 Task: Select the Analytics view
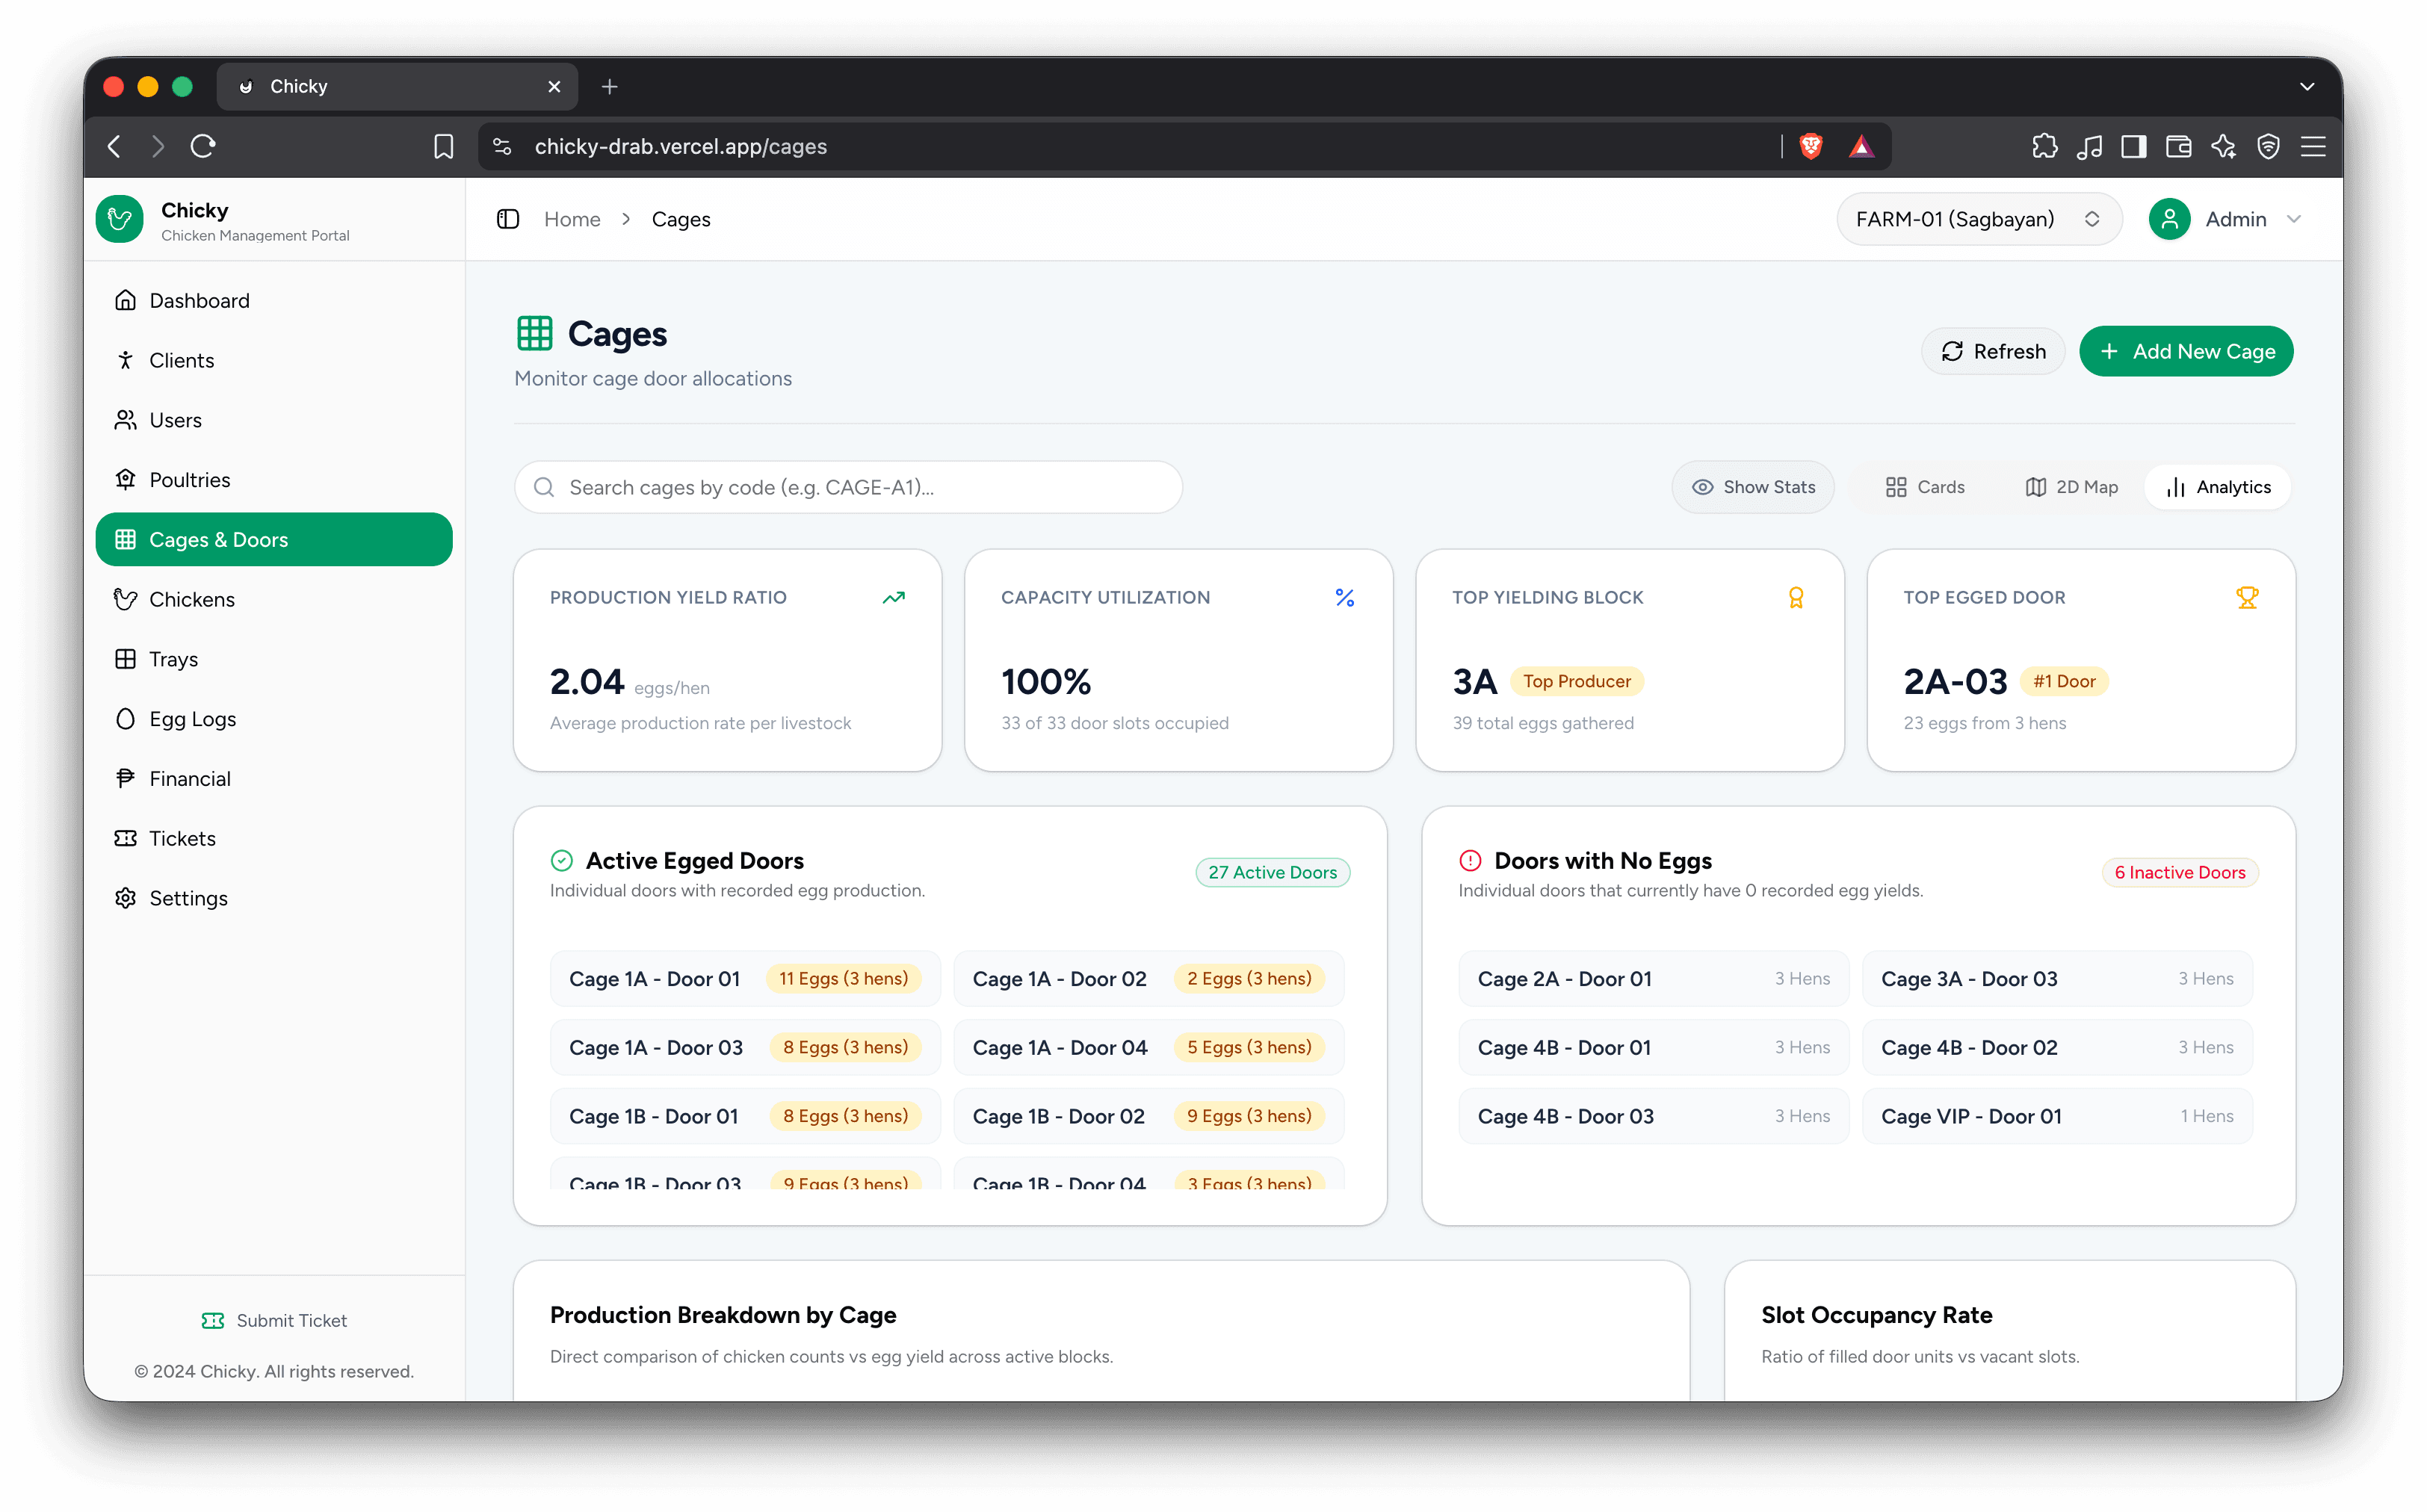pyautogui.click(x=2218, y=487)
